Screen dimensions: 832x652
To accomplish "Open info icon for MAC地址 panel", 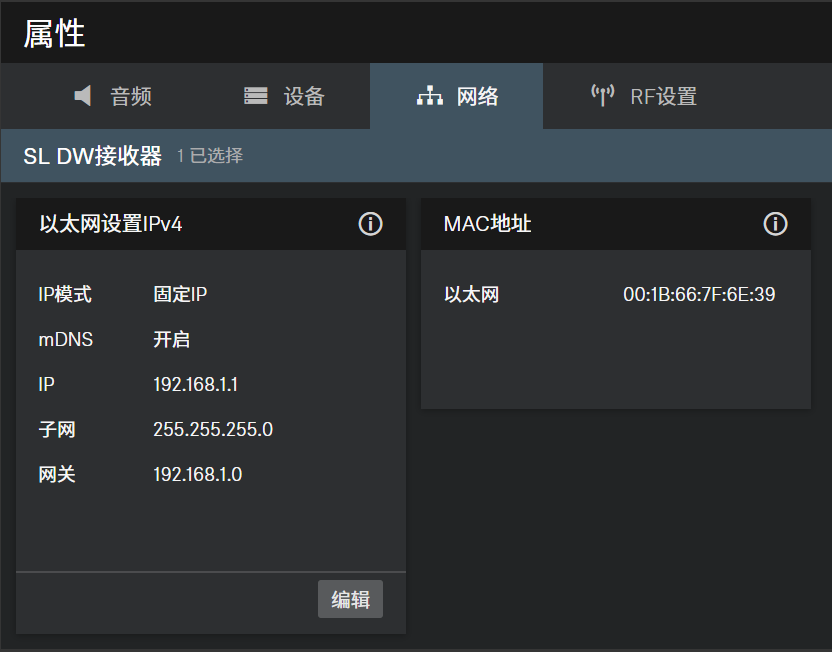I will [x=775, y=224].
